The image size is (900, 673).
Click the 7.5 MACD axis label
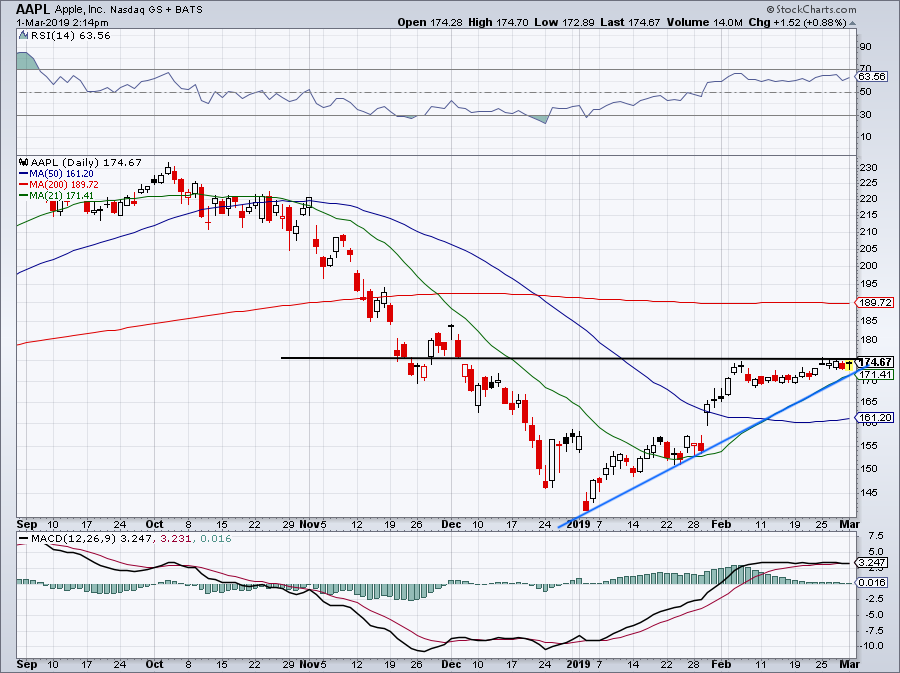(x=876, y=535)
